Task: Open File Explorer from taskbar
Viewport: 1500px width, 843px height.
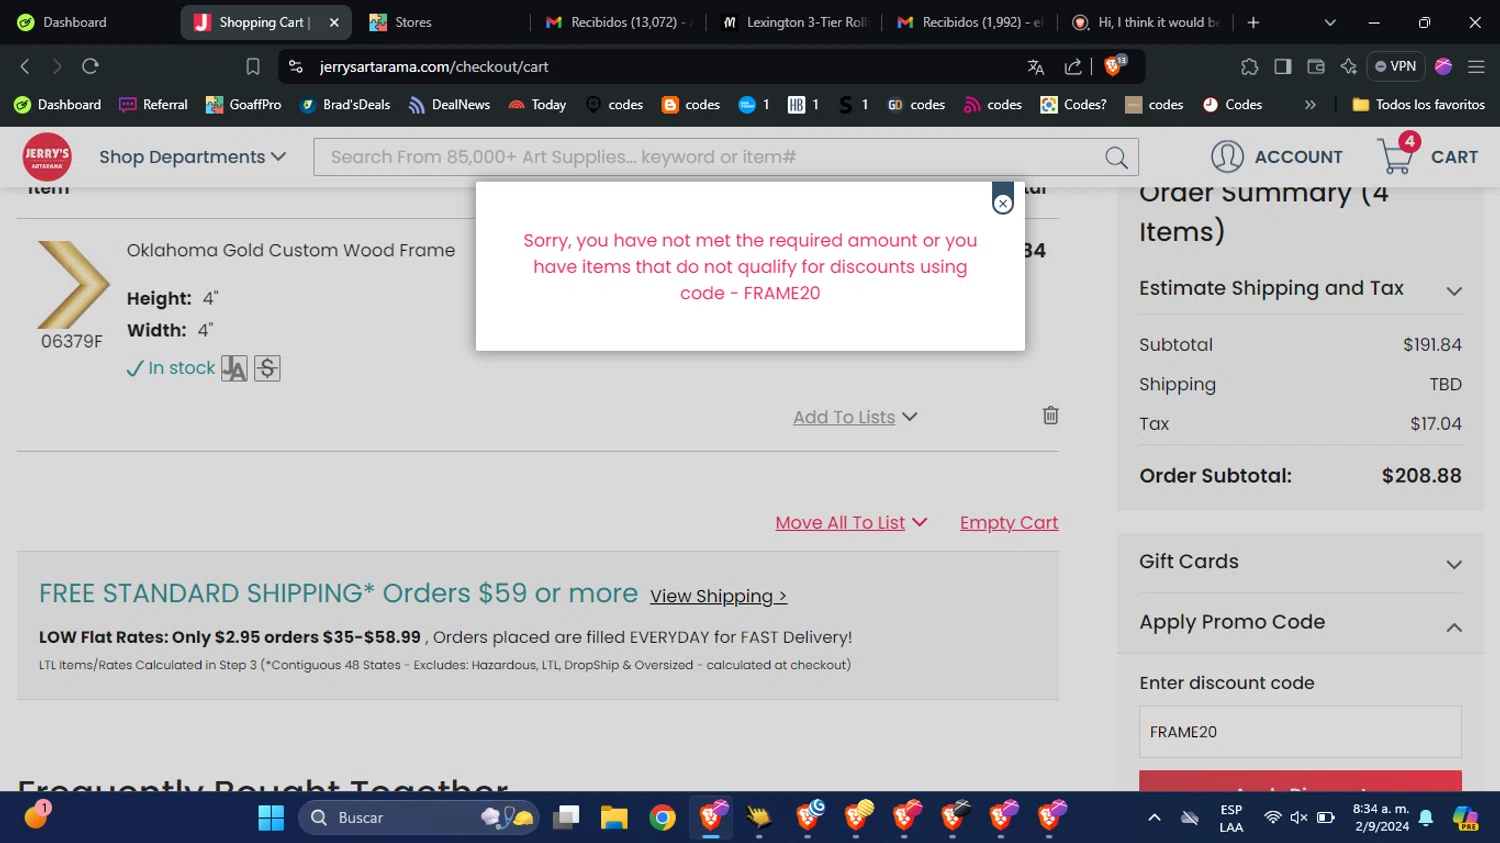Action: click(613, 818)
